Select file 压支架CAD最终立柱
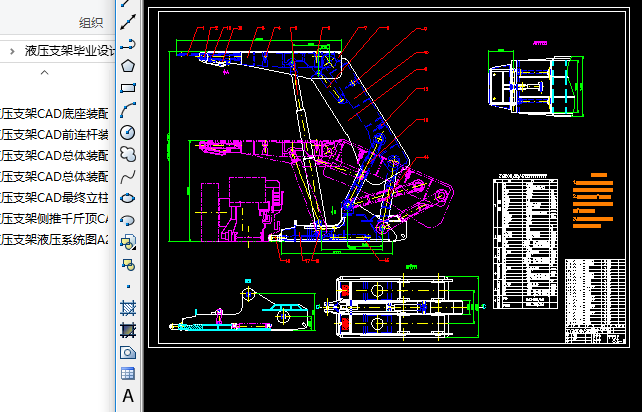642x412 pixels. [54, 197]
